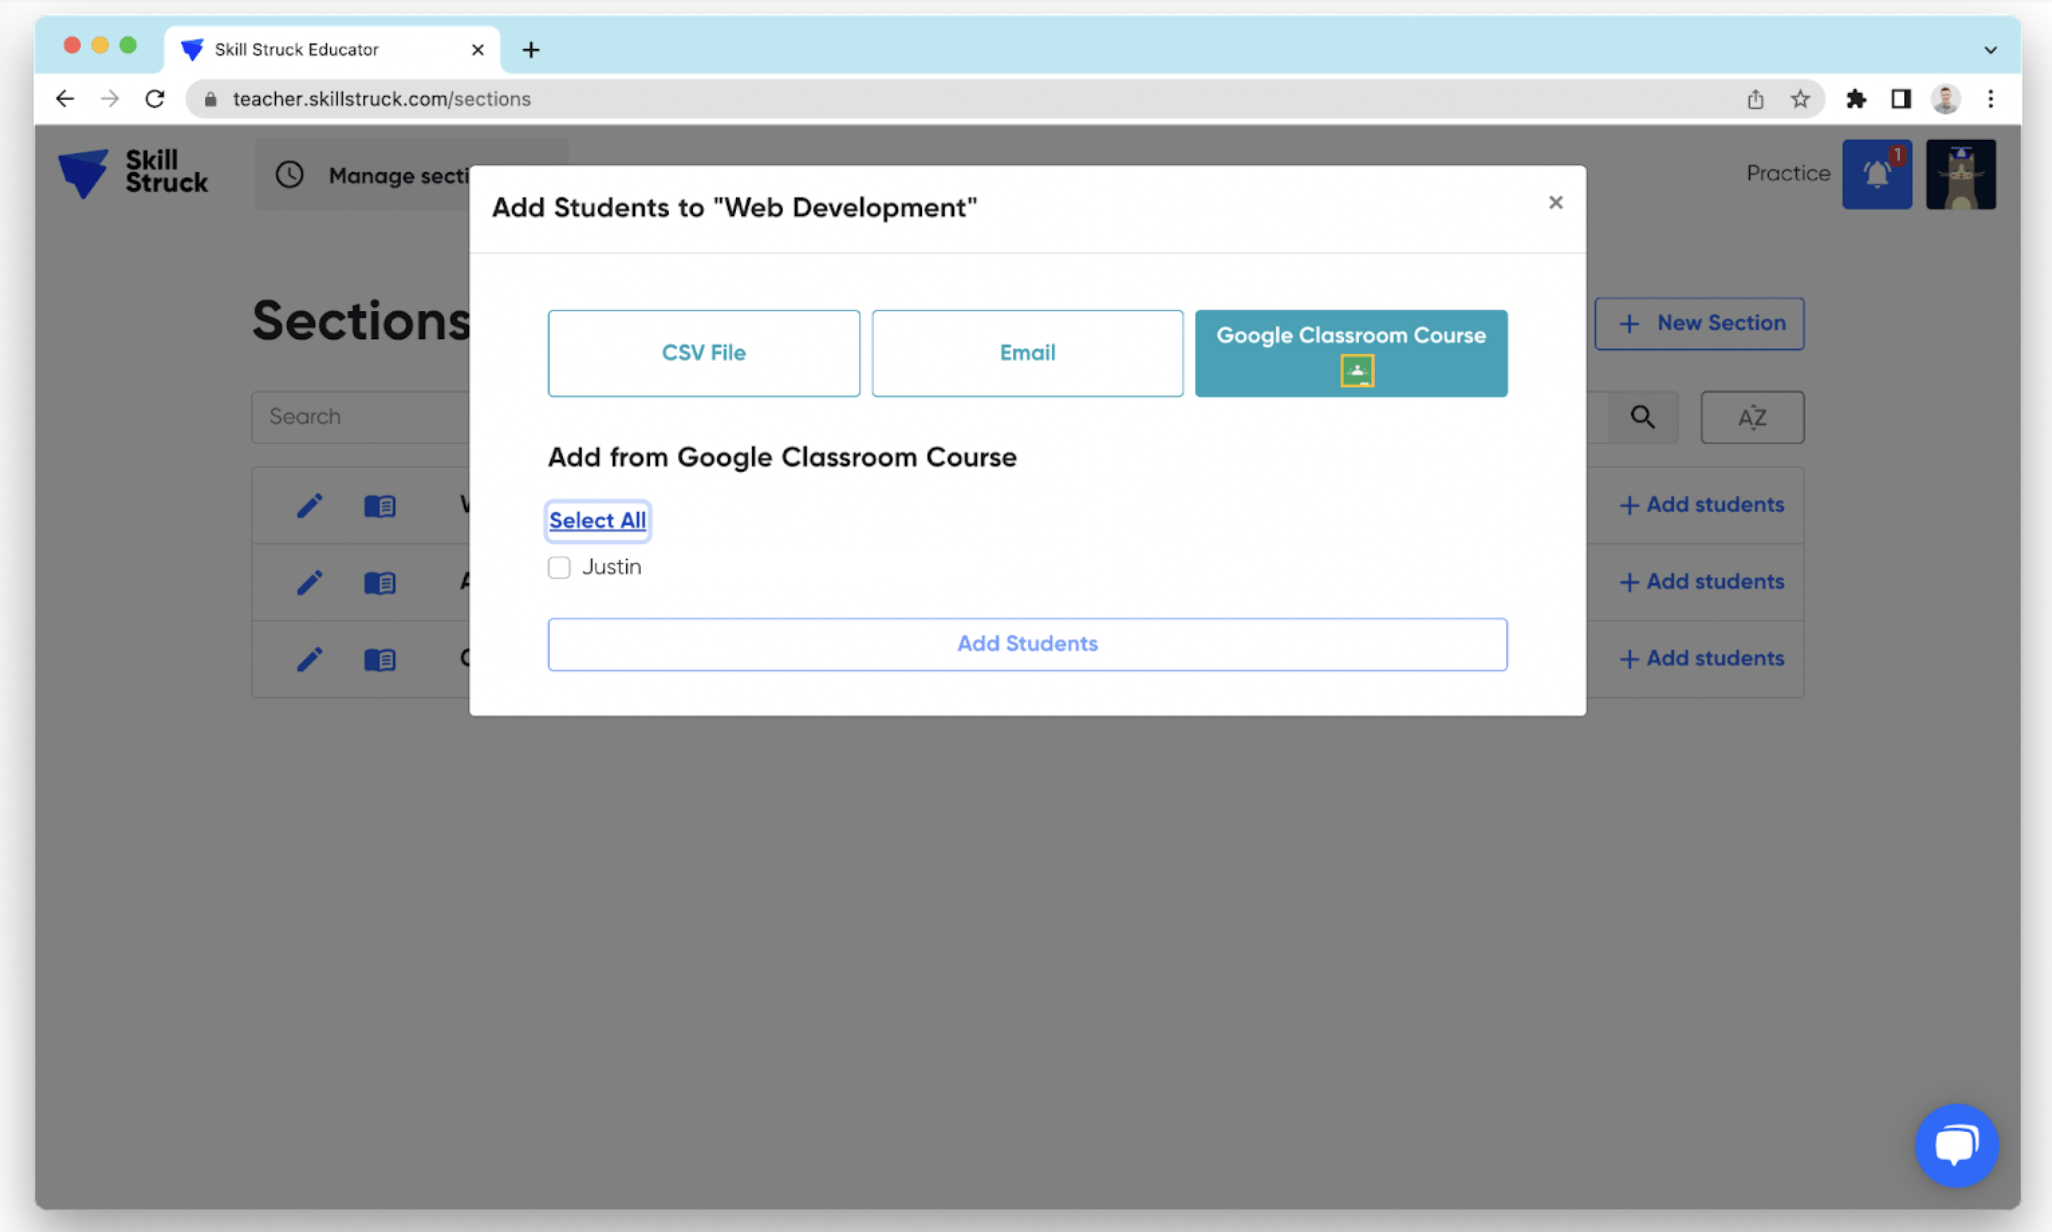Image resolution: width=2052 pixels, height=1232 pixels.
Task: Click the curriculum book icon in the second row
Action: click(x=380, y=582)
